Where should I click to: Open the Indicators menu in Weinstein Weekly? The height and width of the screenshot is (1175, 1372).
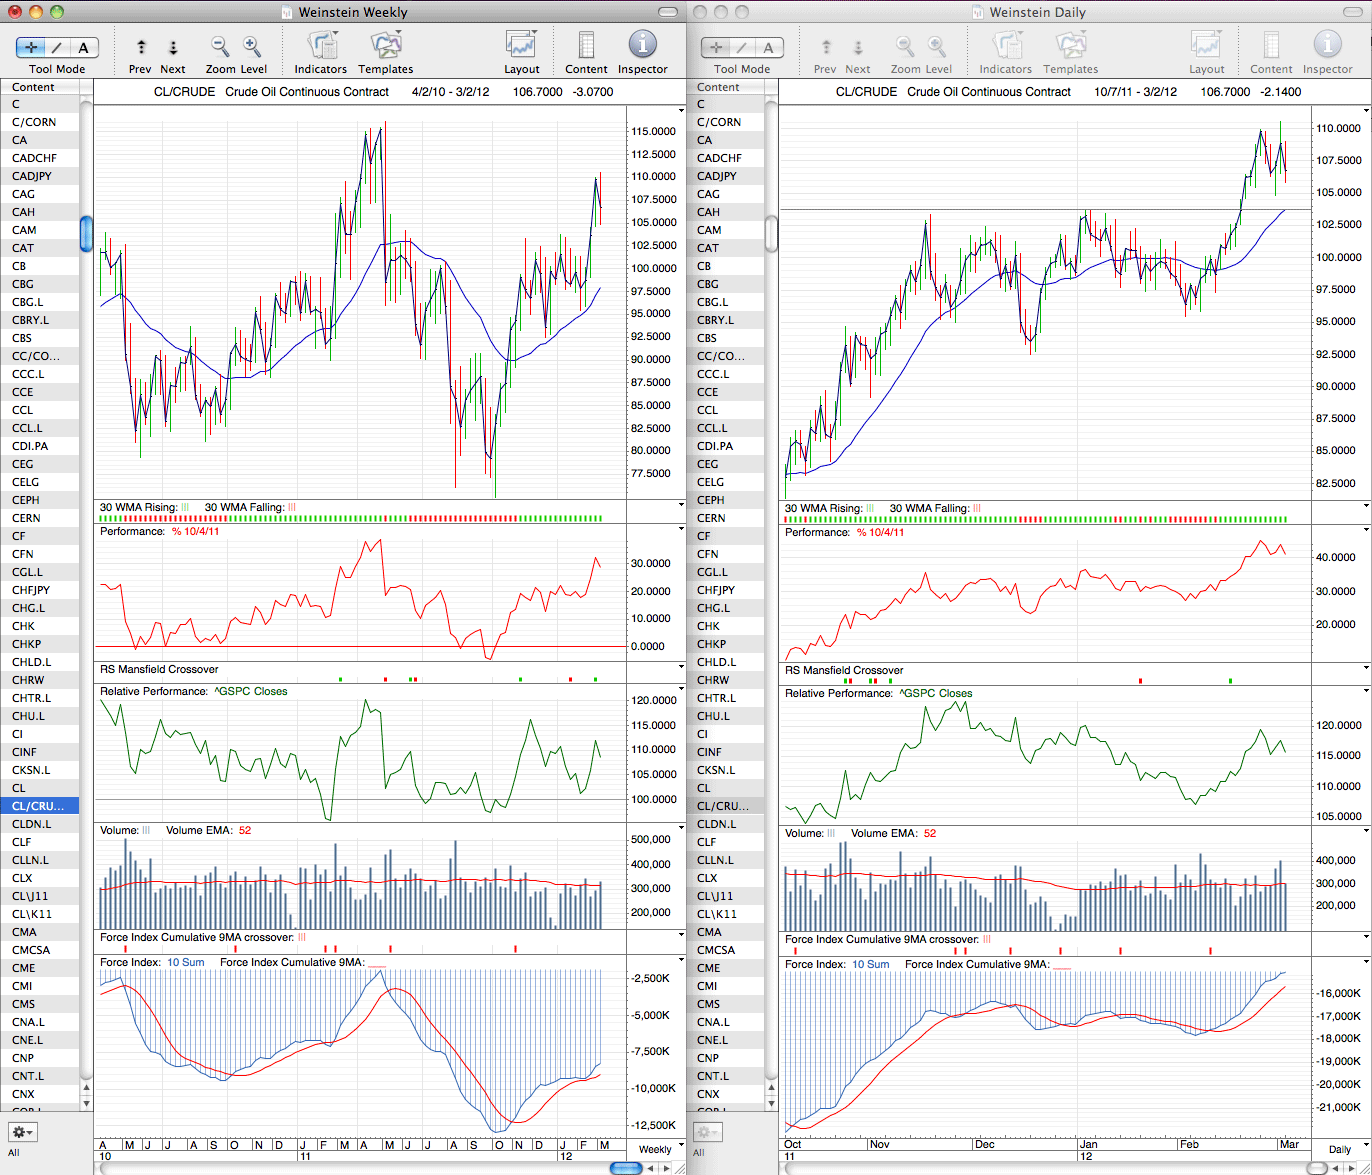click(322, 45)
